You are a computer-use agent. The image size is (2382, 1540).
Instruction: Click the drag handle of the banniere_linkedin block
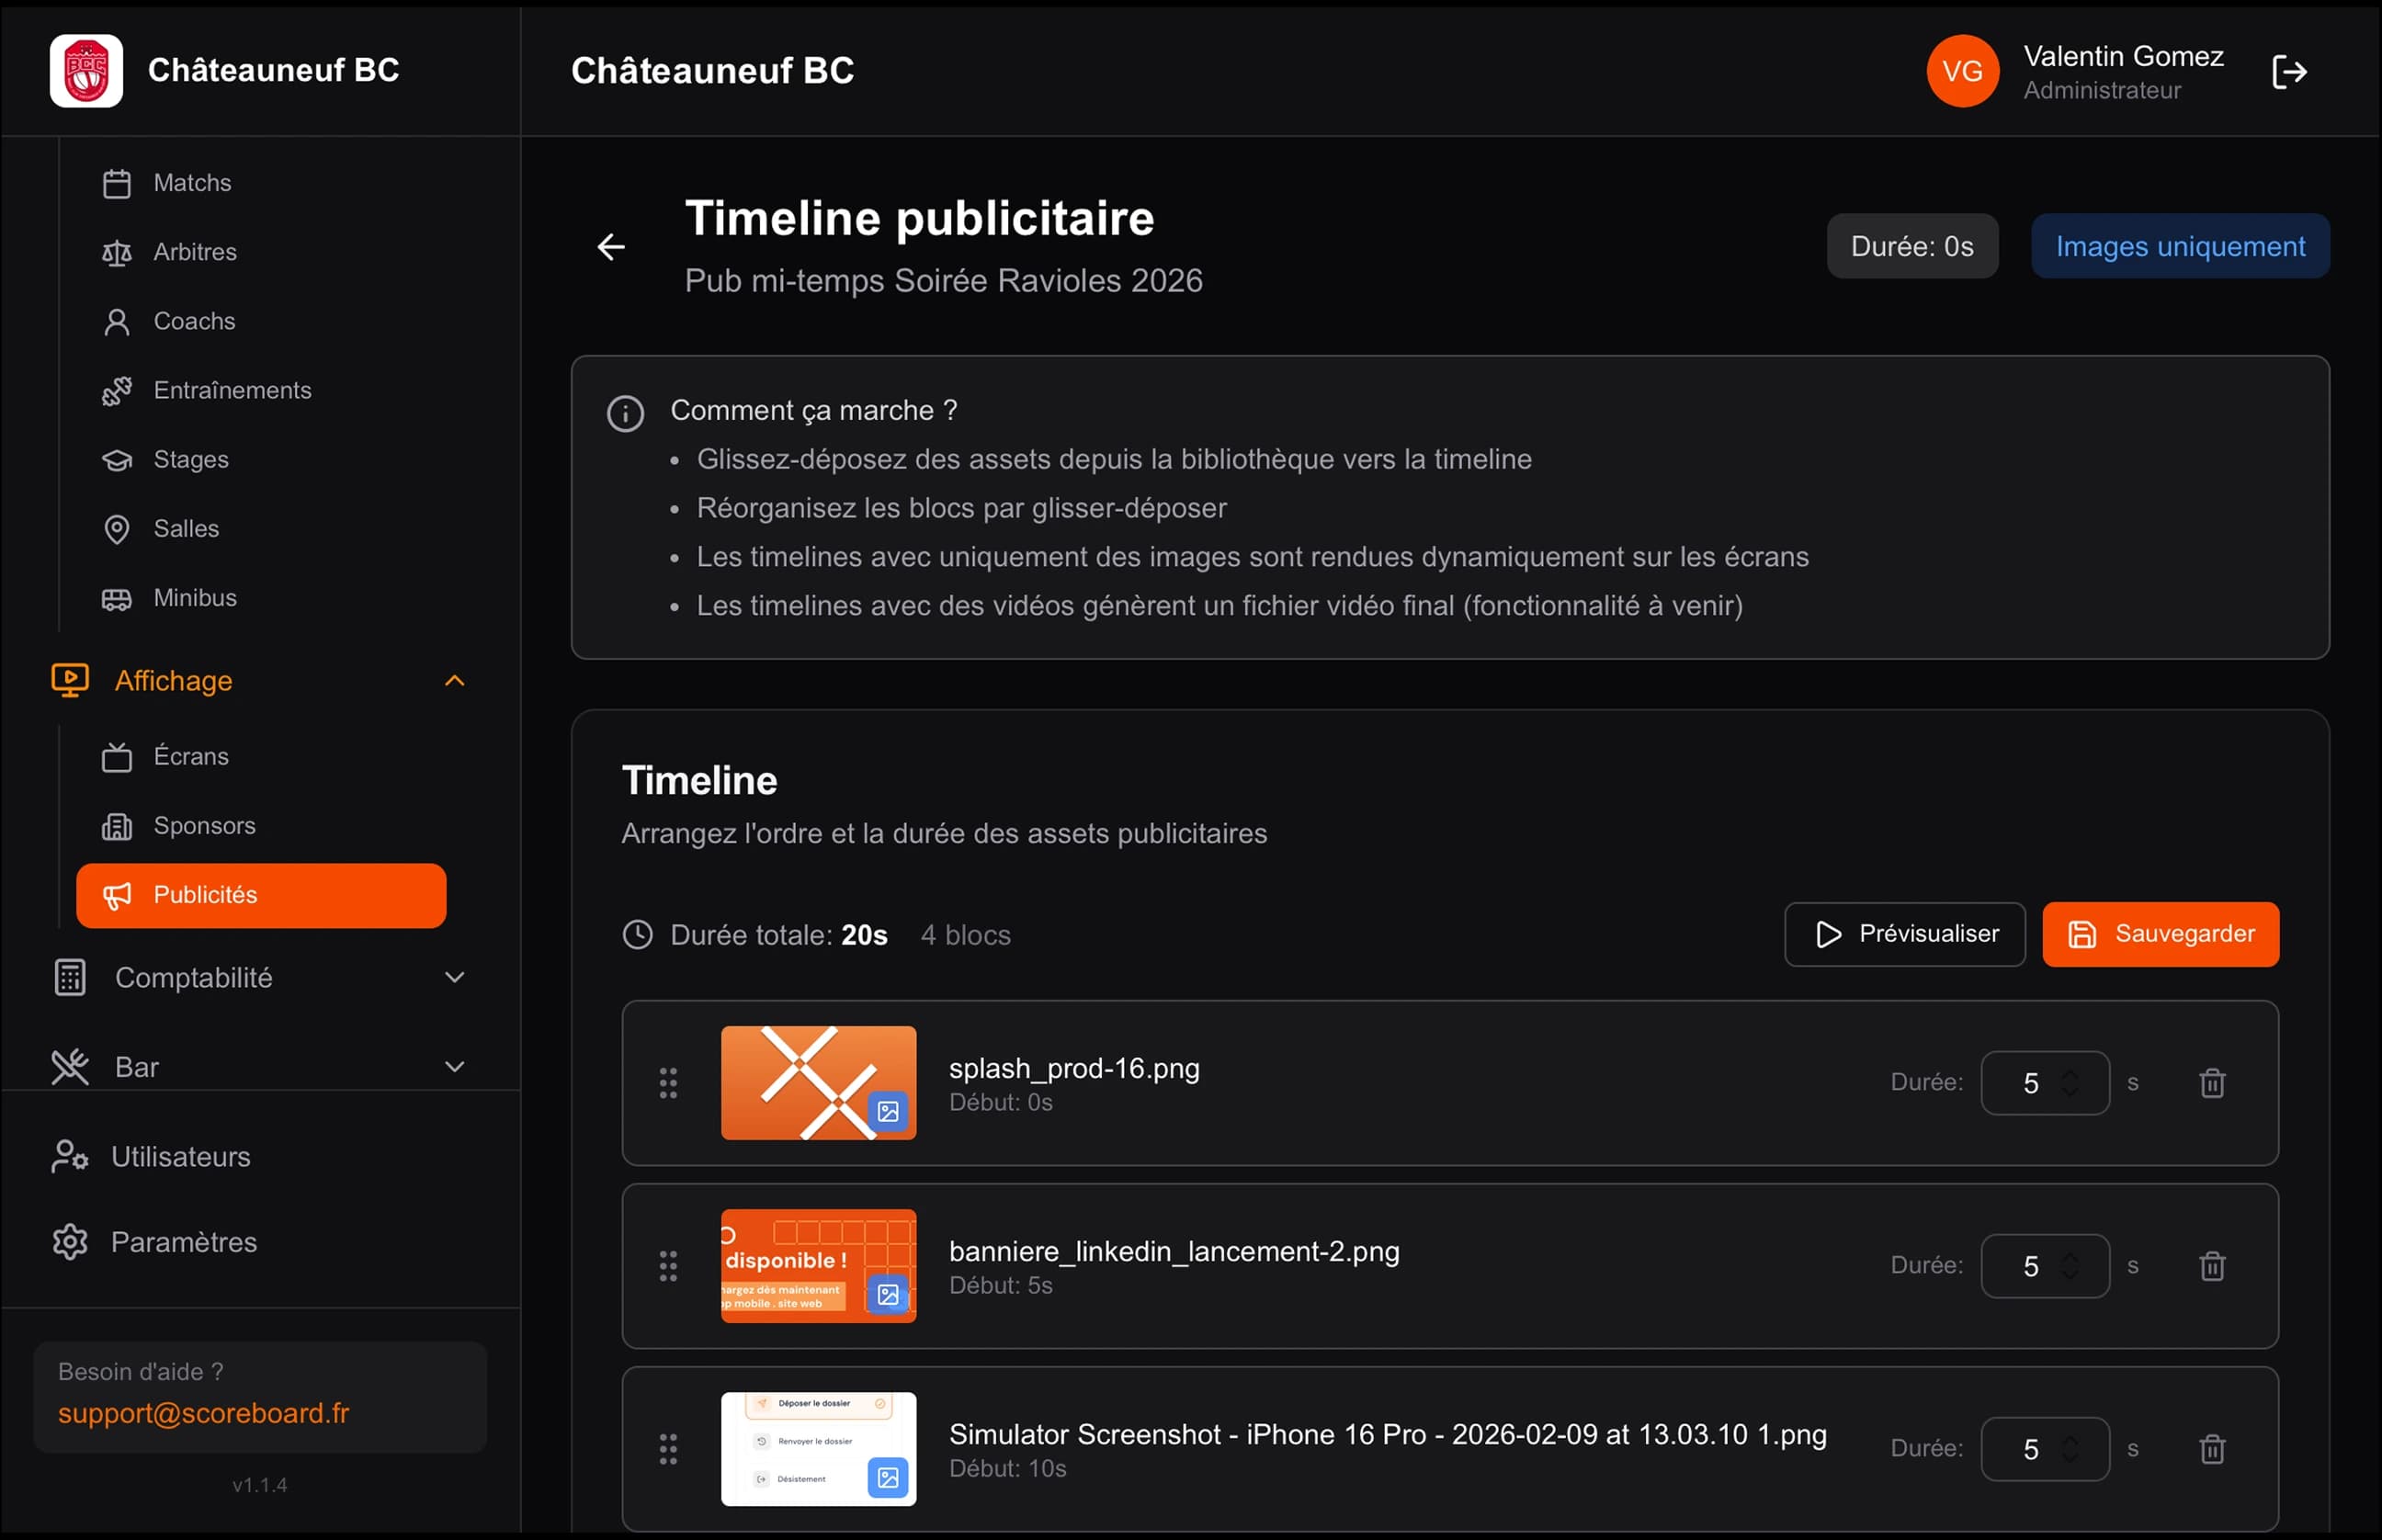668,1266
